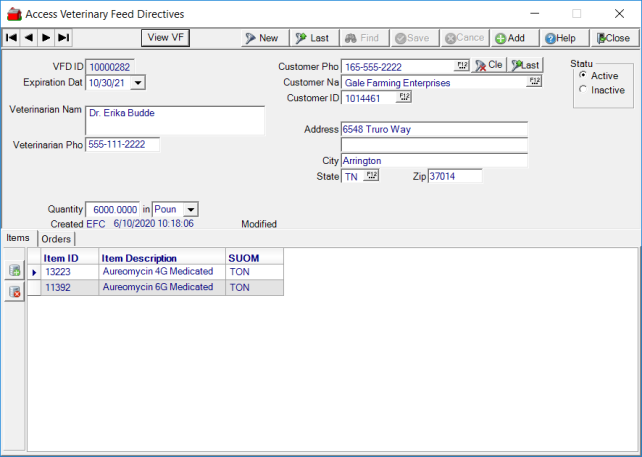Viewport: 642px width, 457px height.
Task: Click the New button in toolbar
Action: pyautogui.click(x=261, y=38)
